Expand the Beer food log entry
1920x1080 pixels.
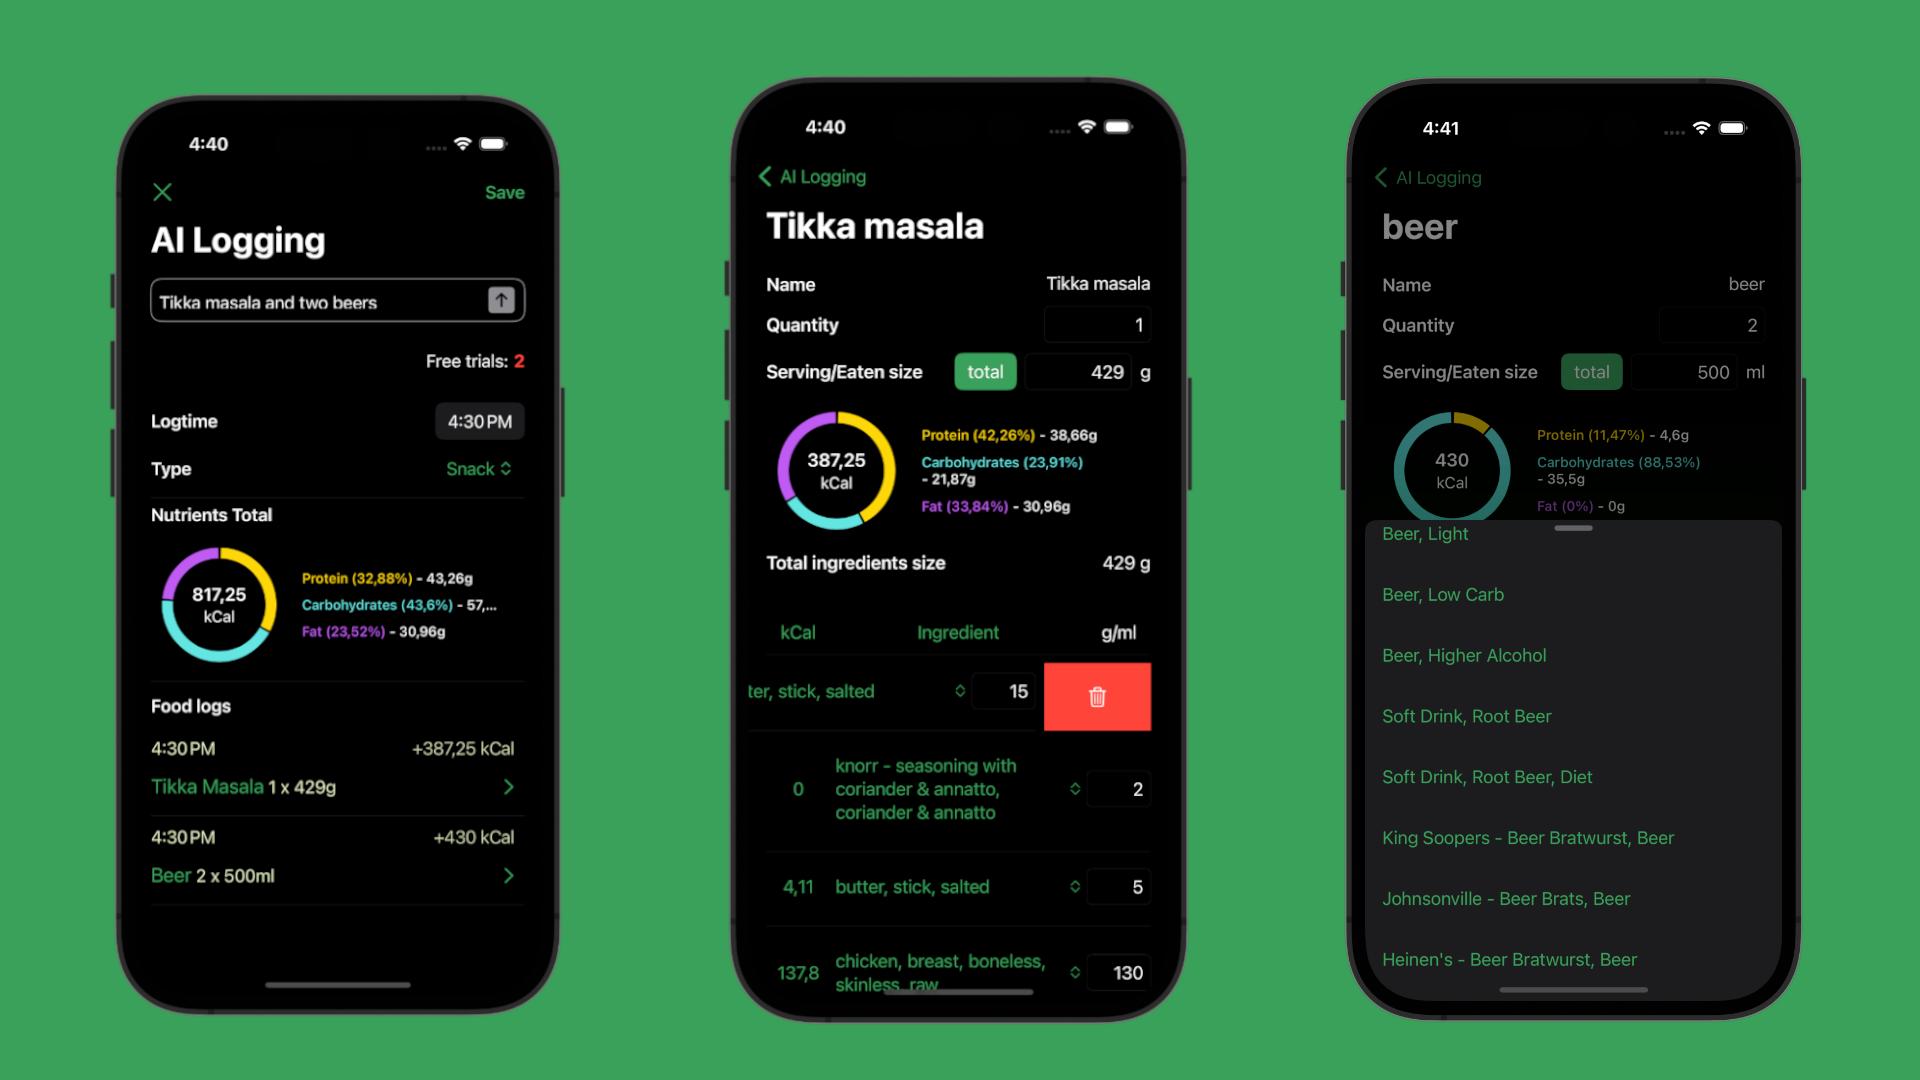point(512,874)
